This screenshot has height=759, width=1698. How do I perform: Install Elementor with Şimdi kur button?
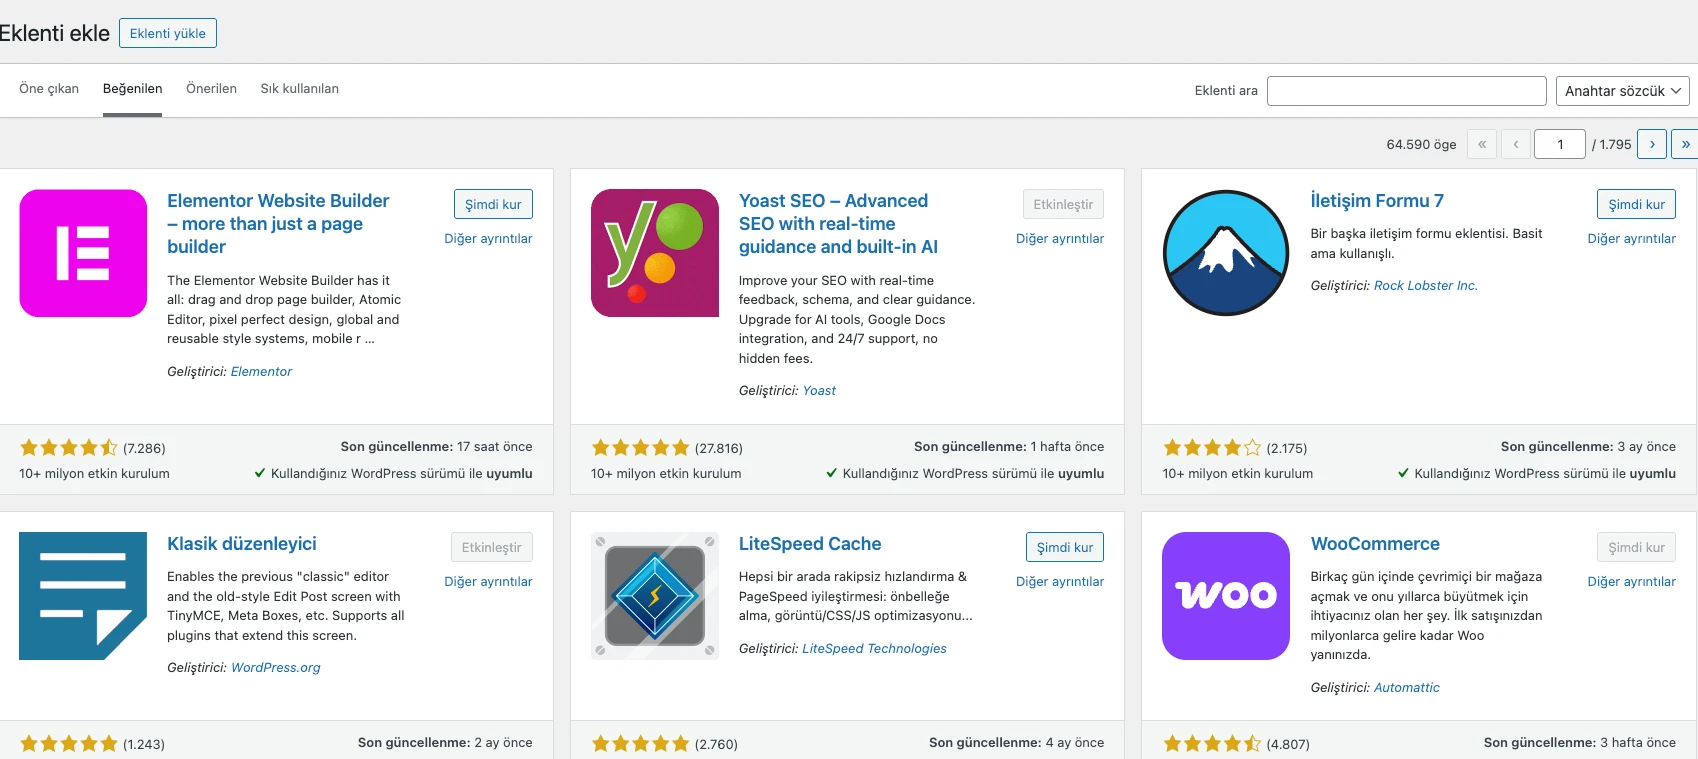[493, 204]
